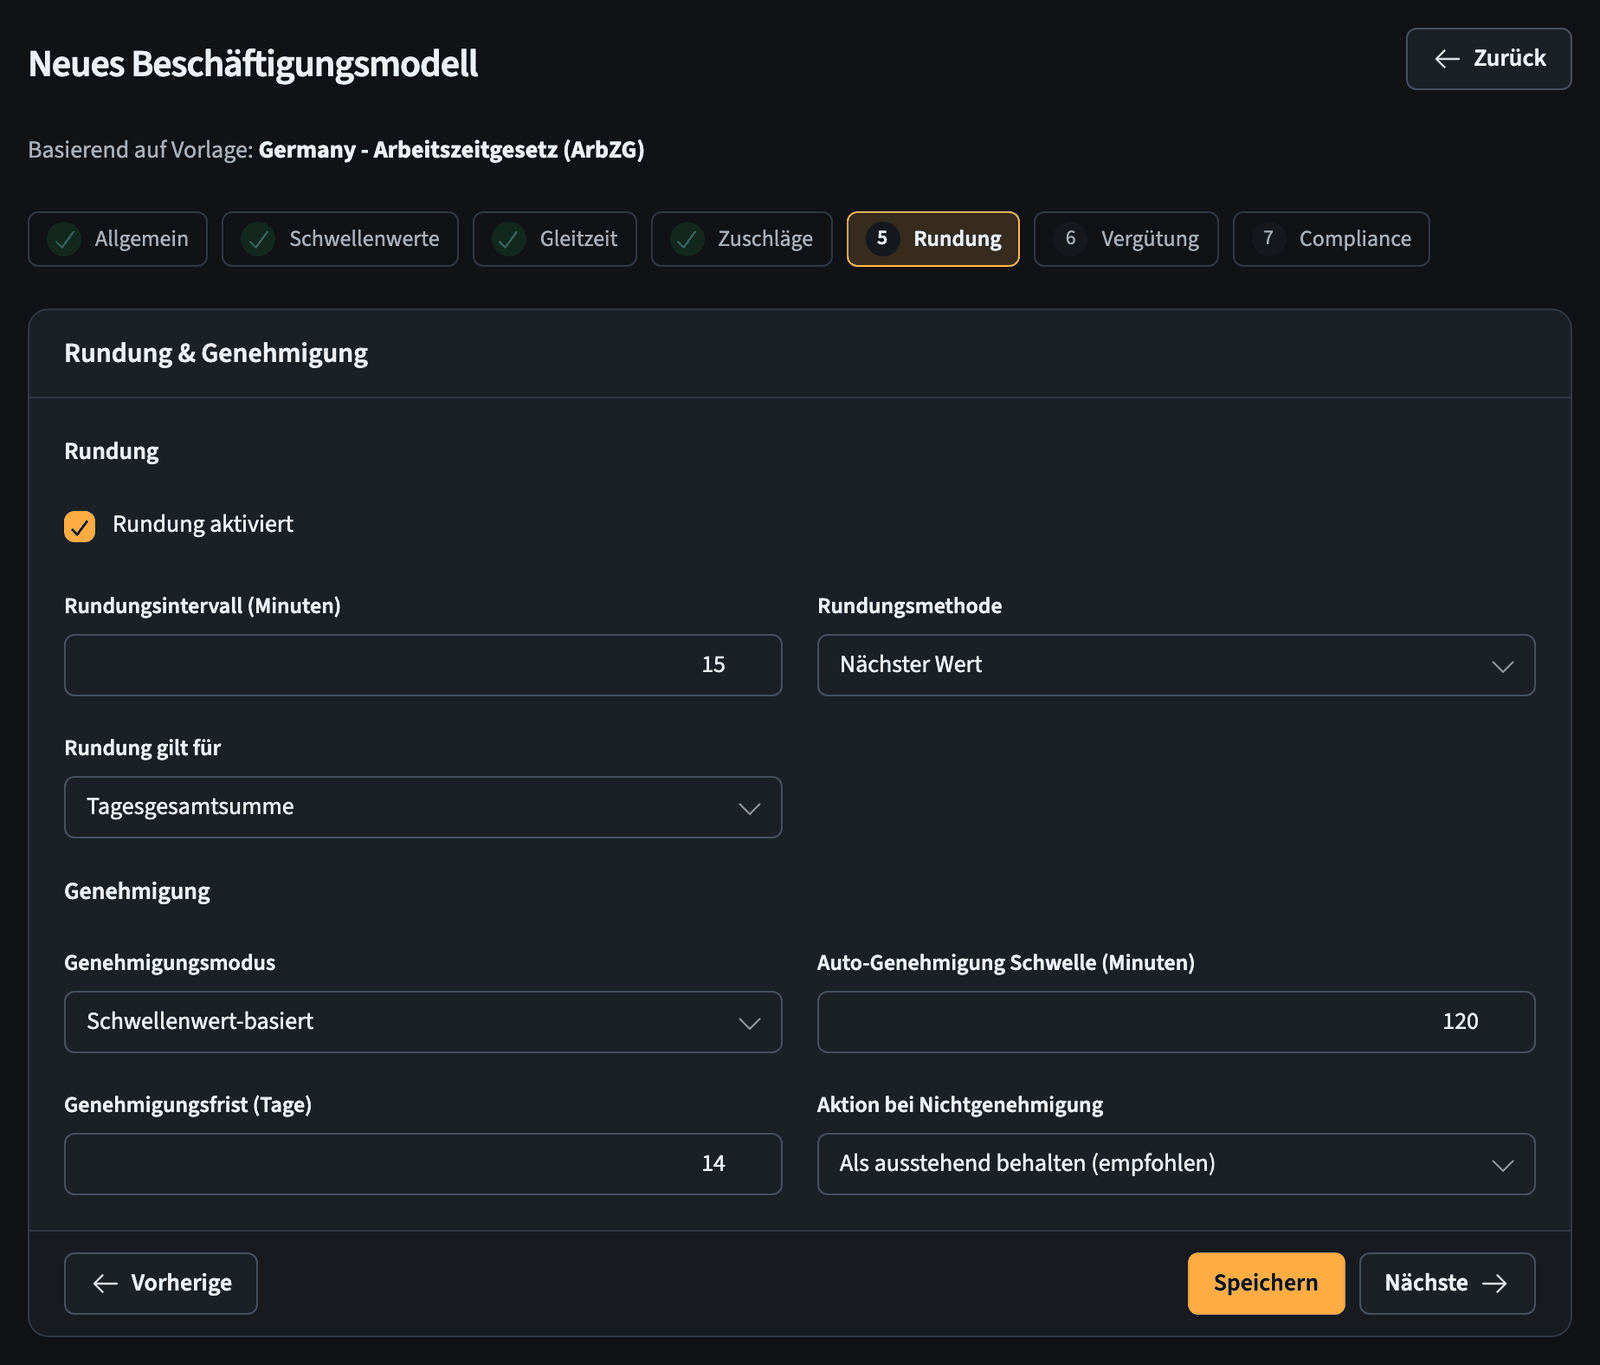Jump to the Compliance step tab
The width and height of the screenshot is (1600, 1365).
point(1331,239)
